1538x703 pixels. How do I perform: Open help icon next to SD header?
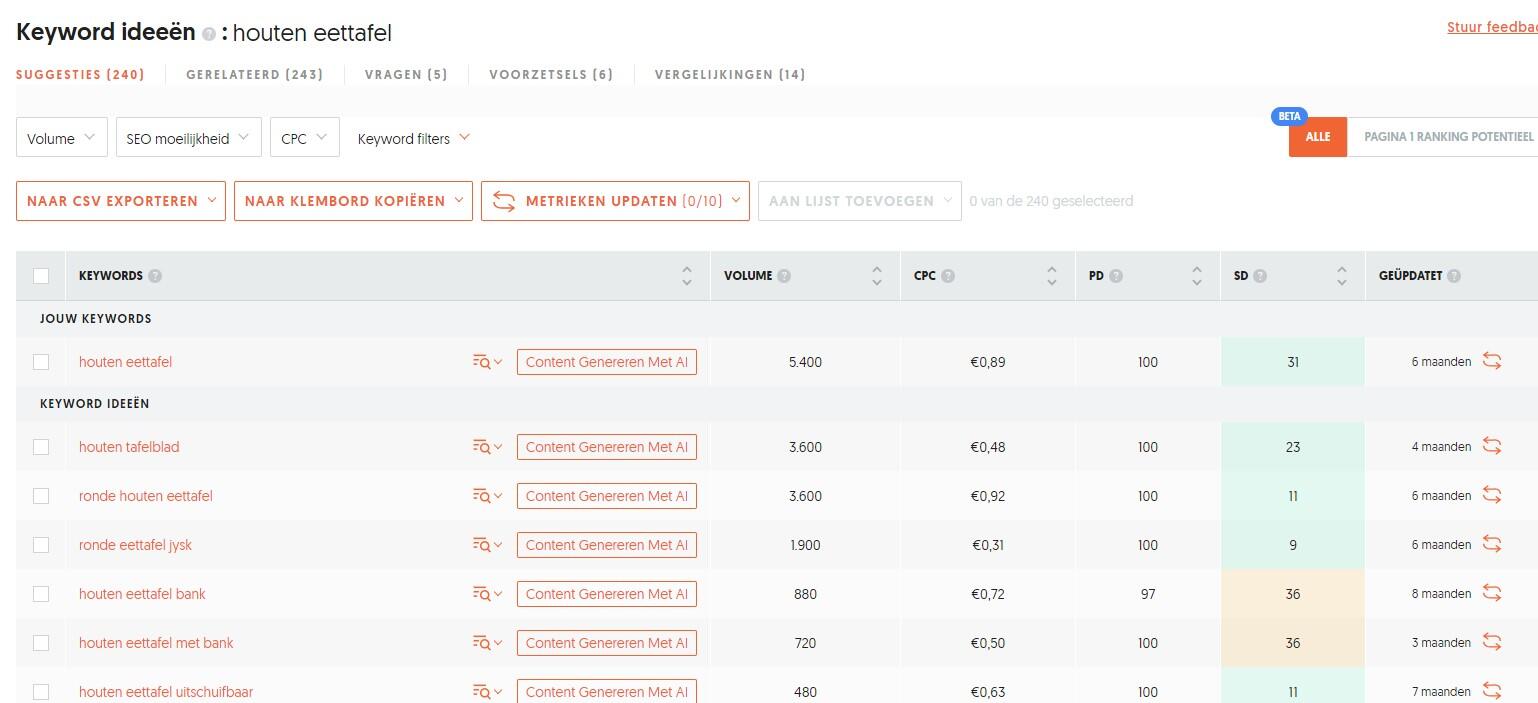click(x=1260, y=276)
